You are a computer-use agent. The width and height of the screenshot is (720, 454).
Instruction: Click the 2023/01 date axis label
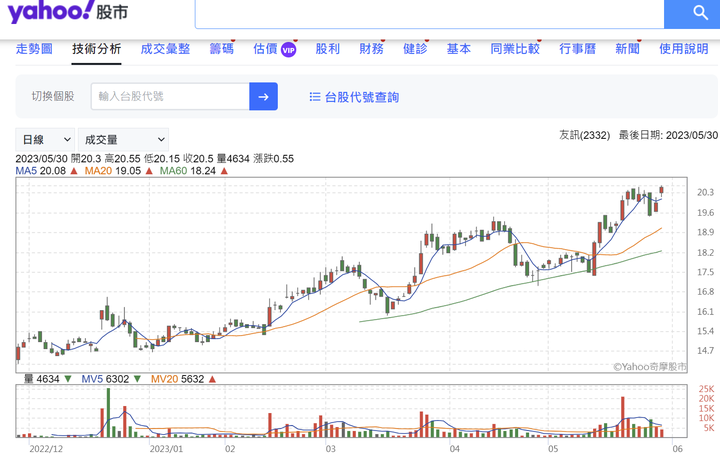(x=166, y=448)
